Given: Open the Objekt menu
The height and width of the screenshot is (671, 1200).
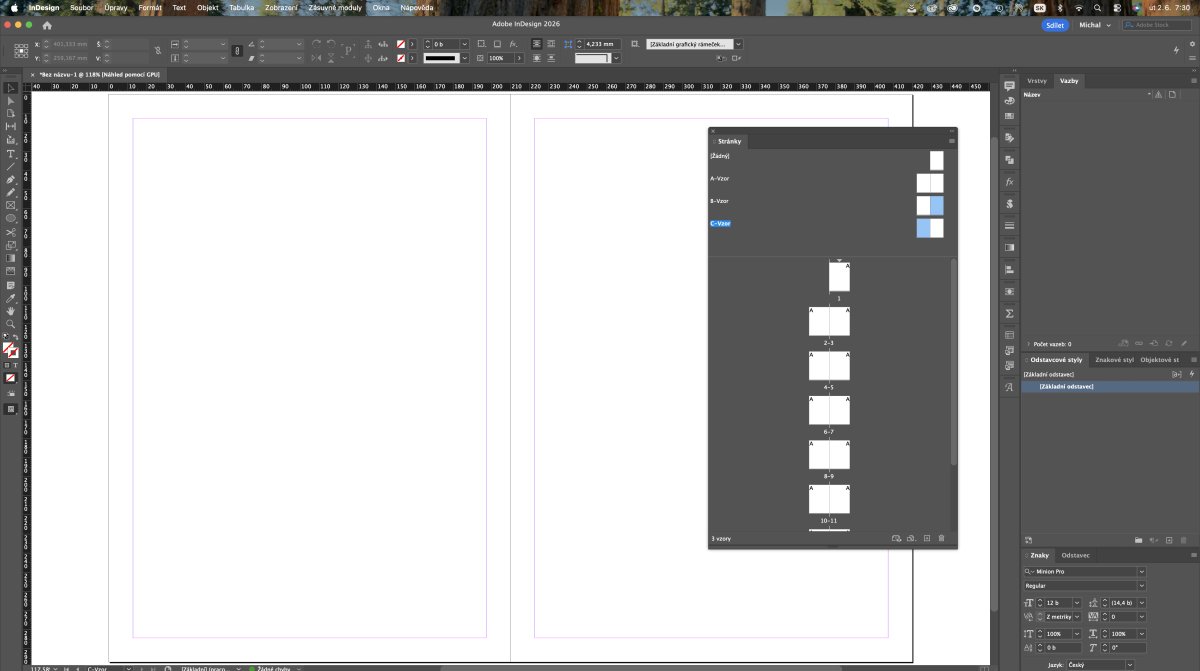Looking at the screenshot, I should coord(208,7).
